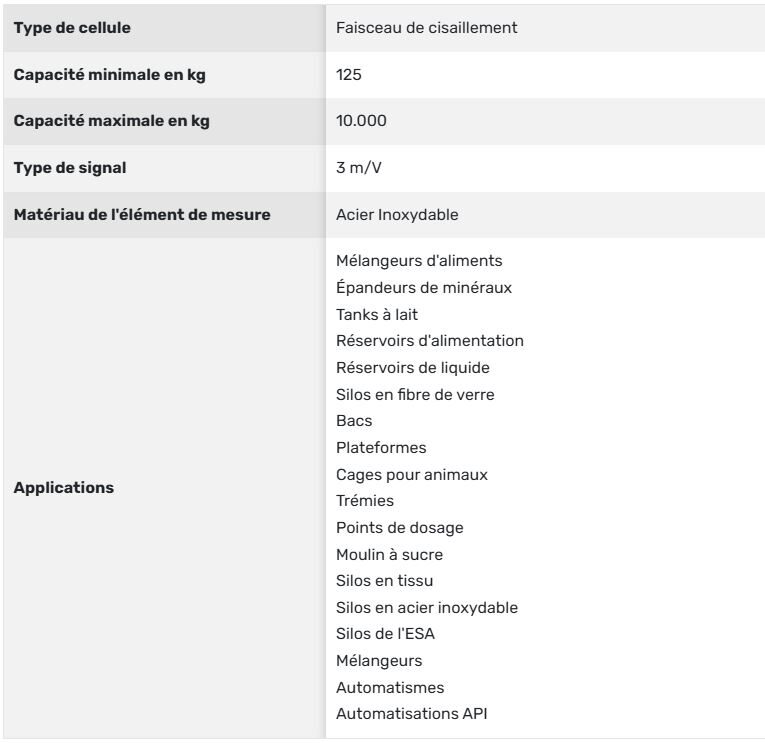Click "Mélangeurs d'aliments" in the applications list
This screenshot has width=765, height=743.
tap(419, 260)
